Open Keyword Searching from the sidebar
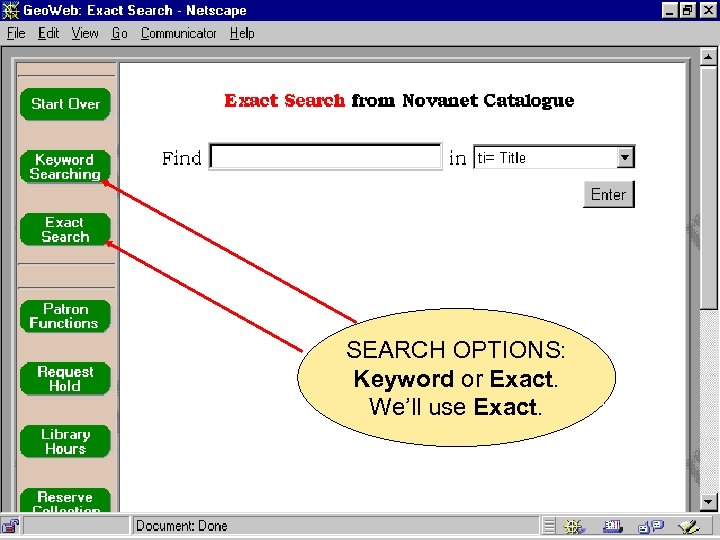The width and height of the screenshot is (720, 540). pos(65,167)
